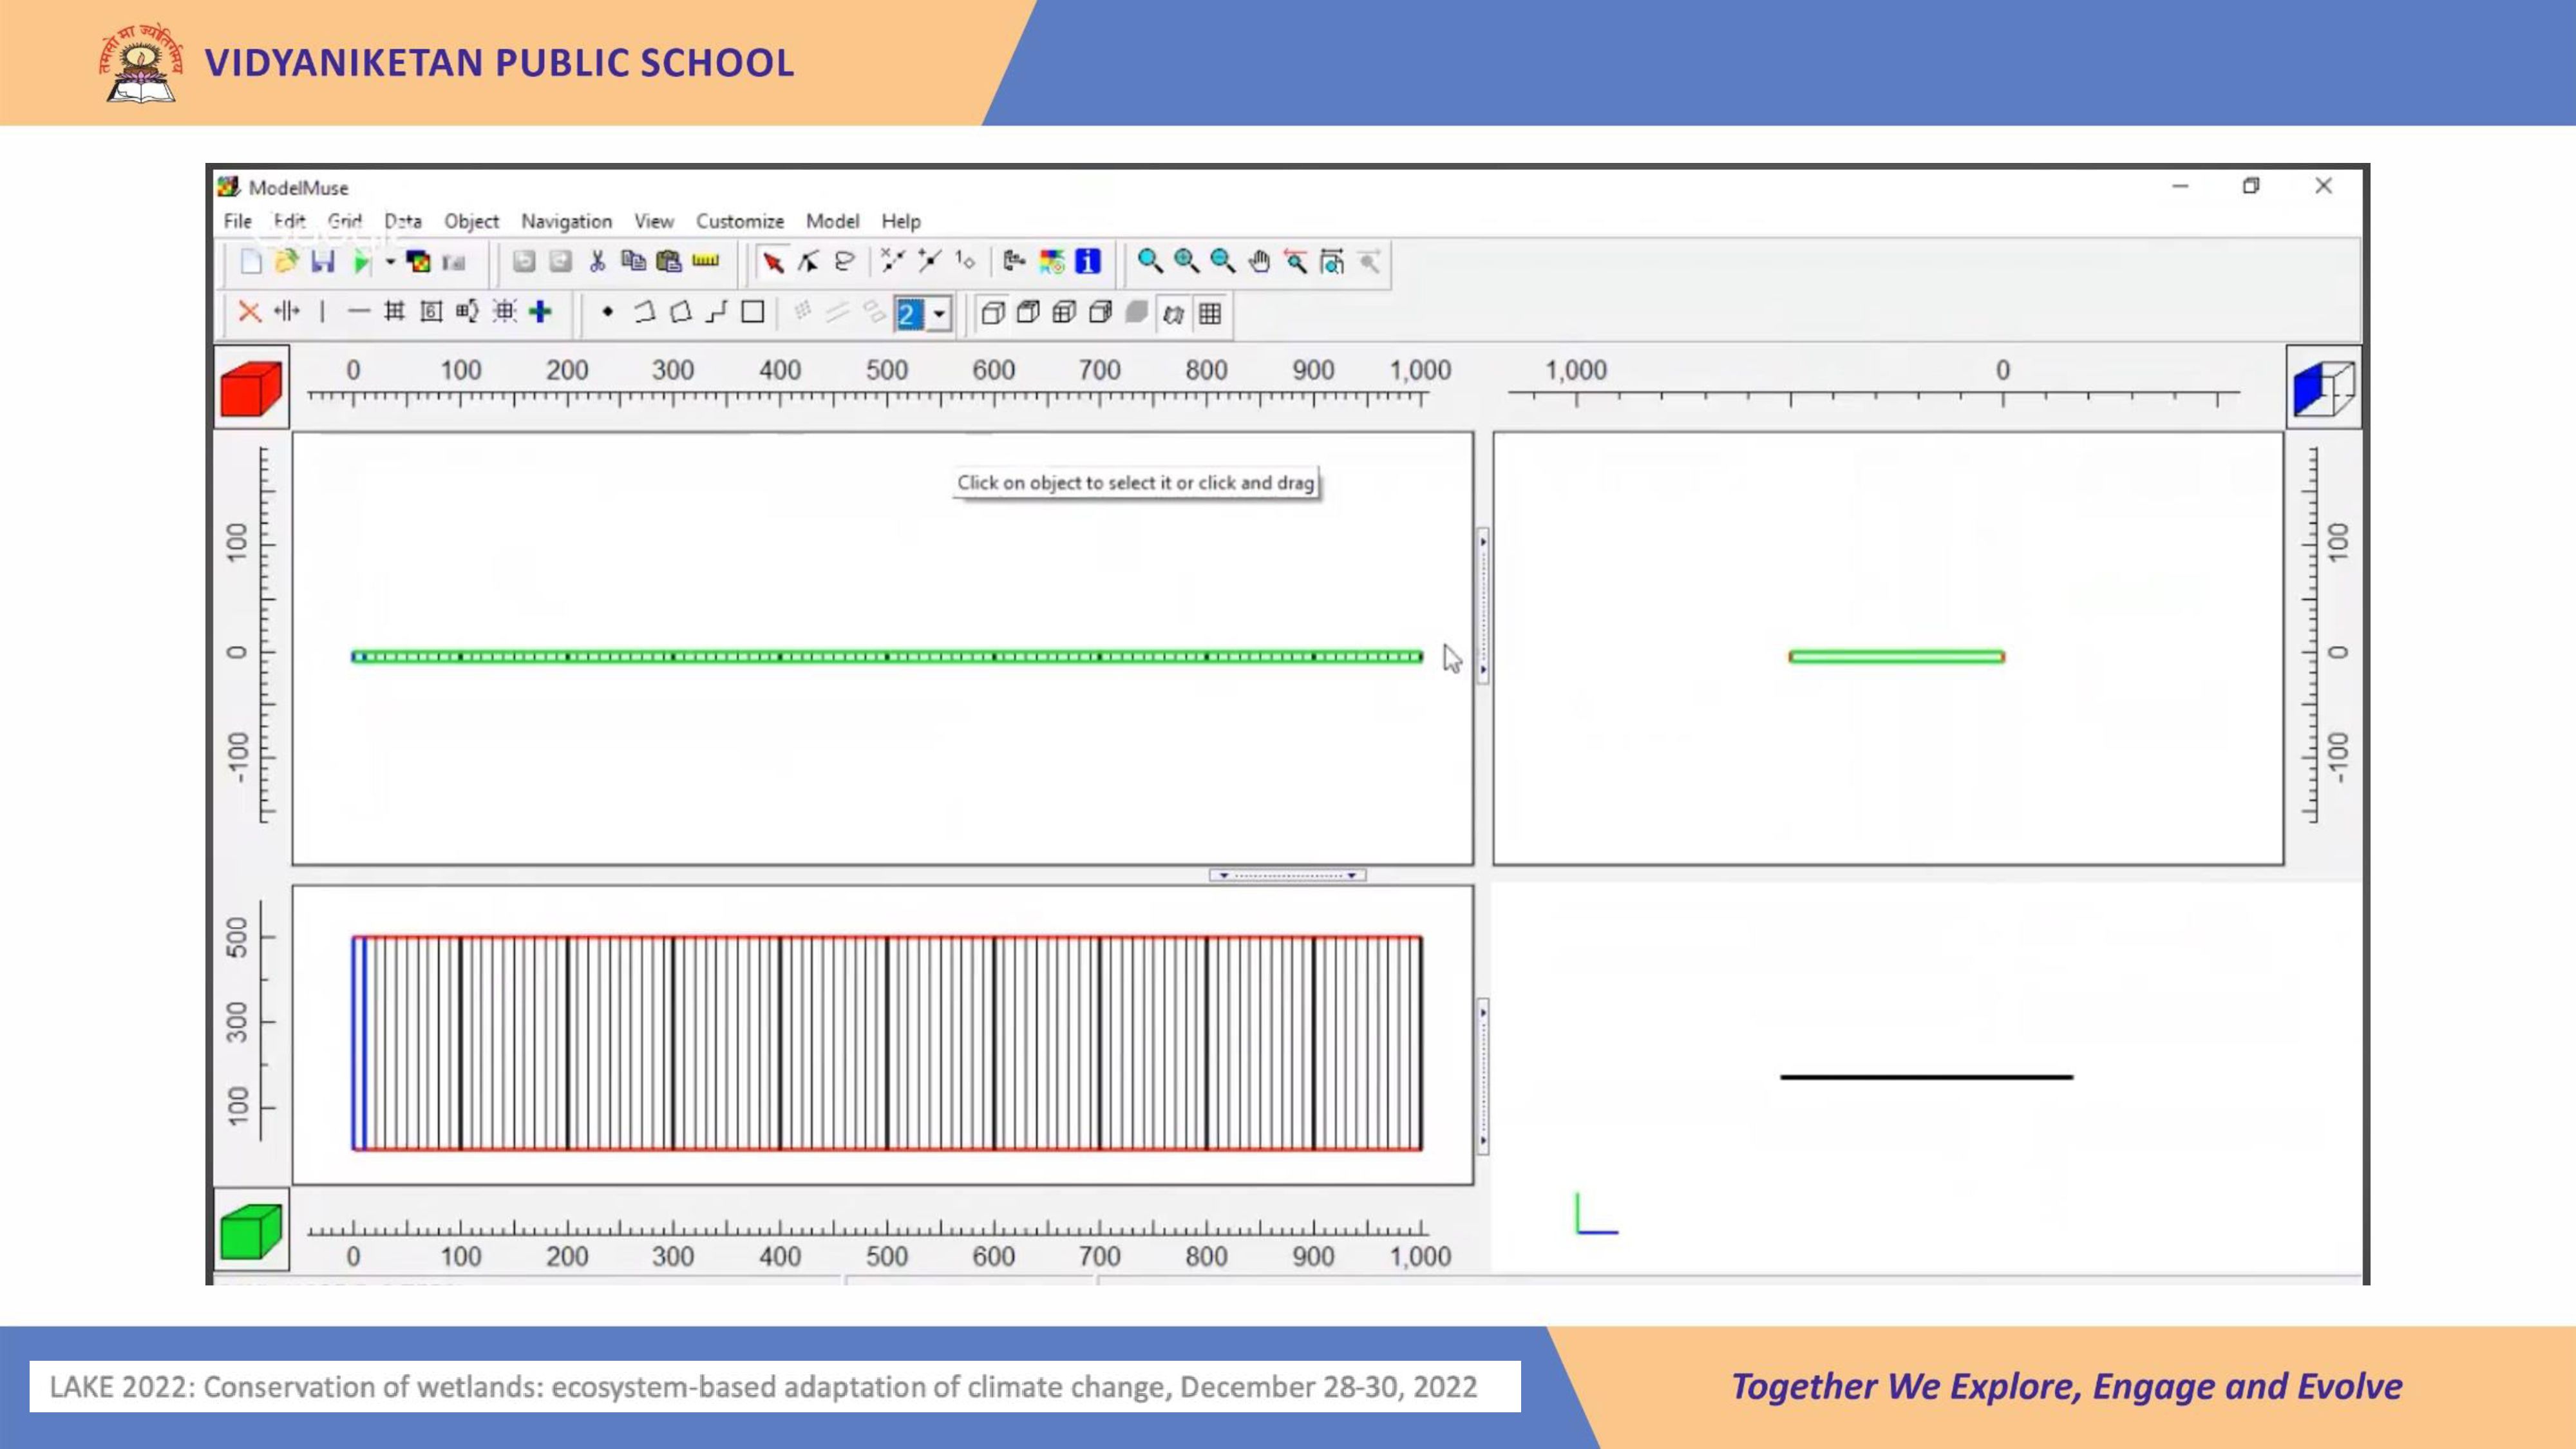
Task: Select the pan hand tool
Action: [1259, 262]
